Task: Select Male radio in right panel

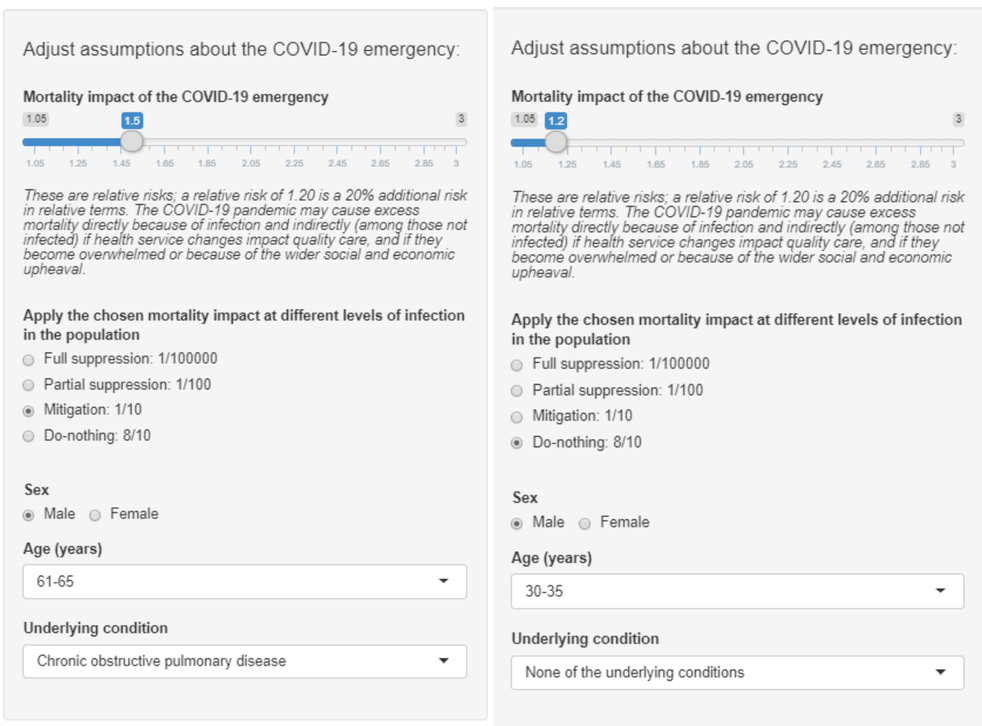Action: [x=517, y=523]
